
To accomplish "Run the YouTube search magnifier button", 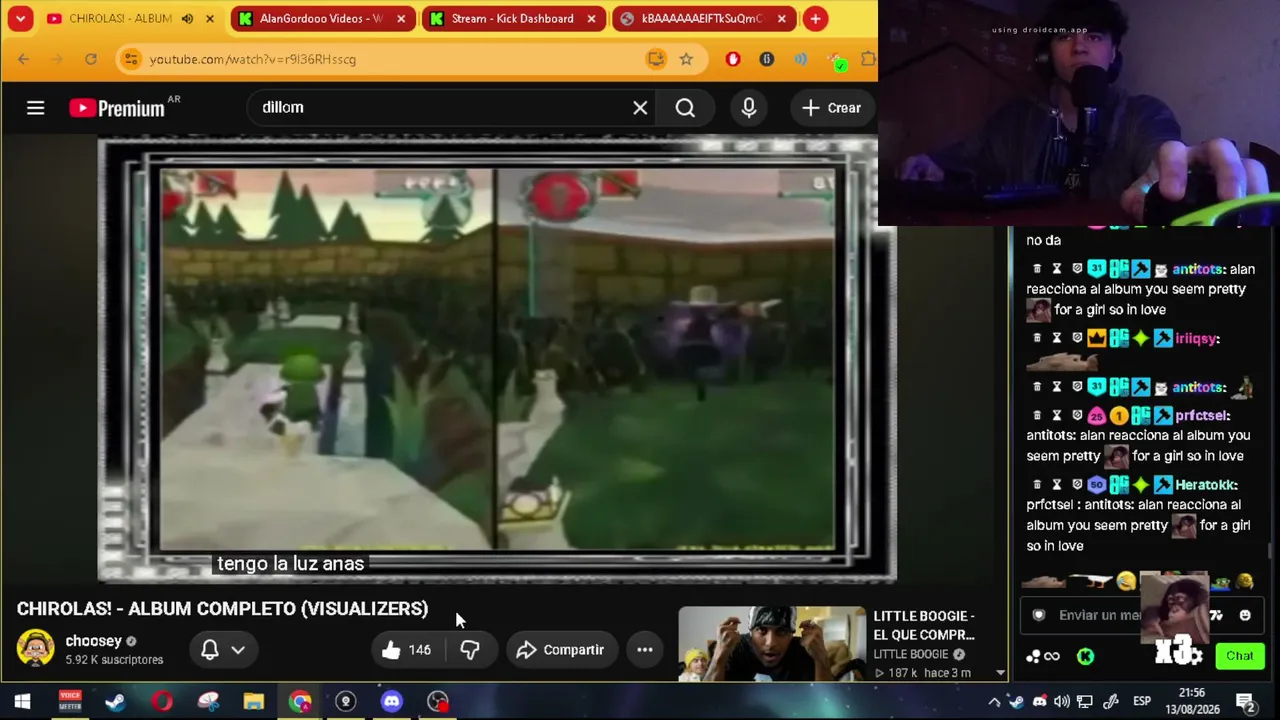I will click(685, 108).
